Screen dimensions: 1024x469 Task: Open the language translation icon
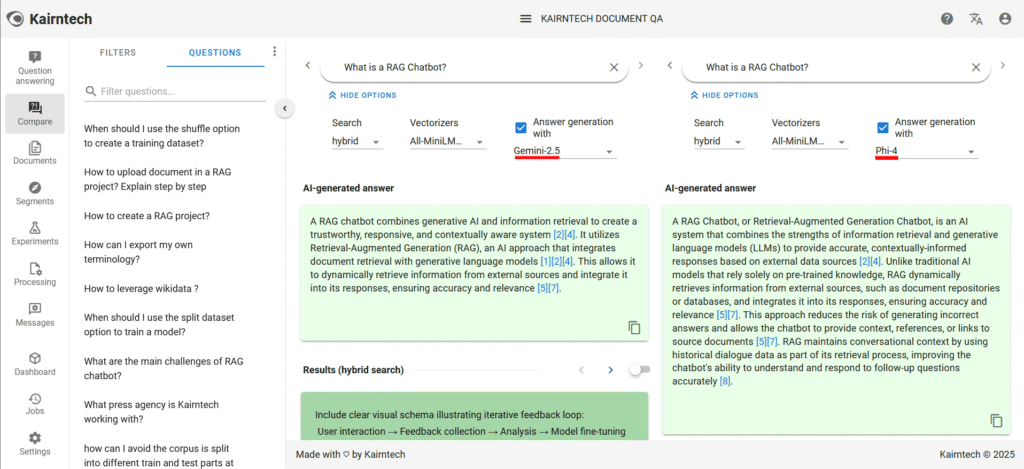point(975,19)
